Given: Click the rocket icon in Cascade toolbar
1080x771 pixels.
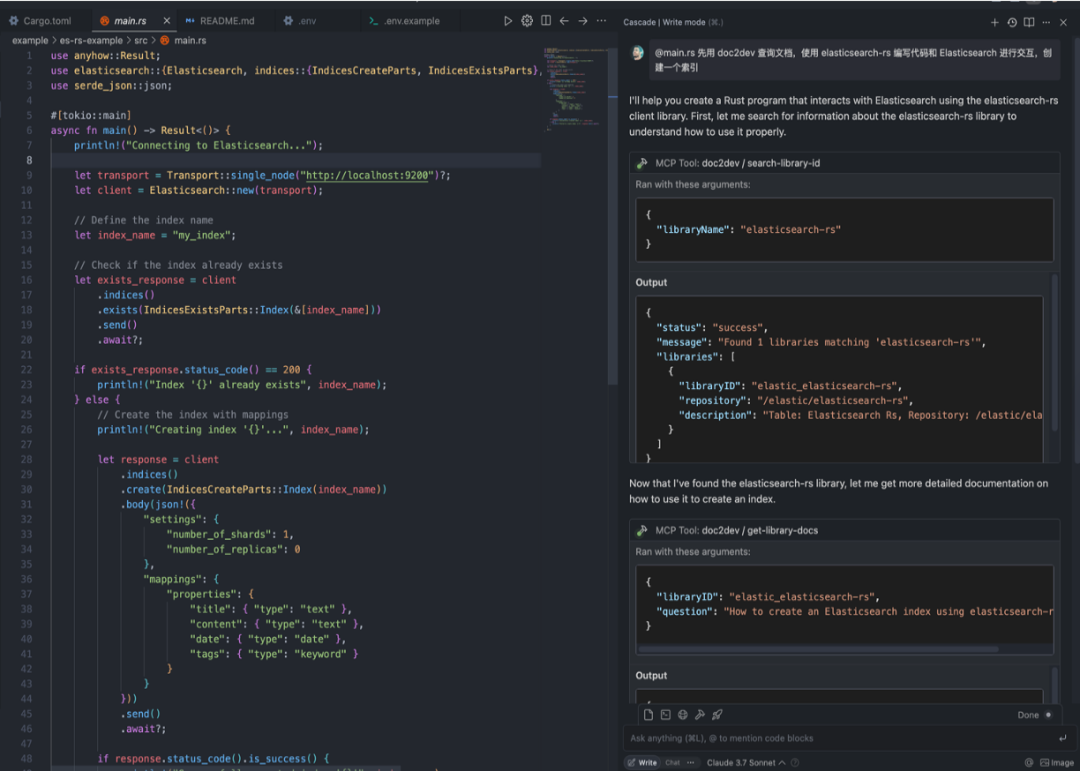Looking at the screenshot, I should tap(717, 715).
